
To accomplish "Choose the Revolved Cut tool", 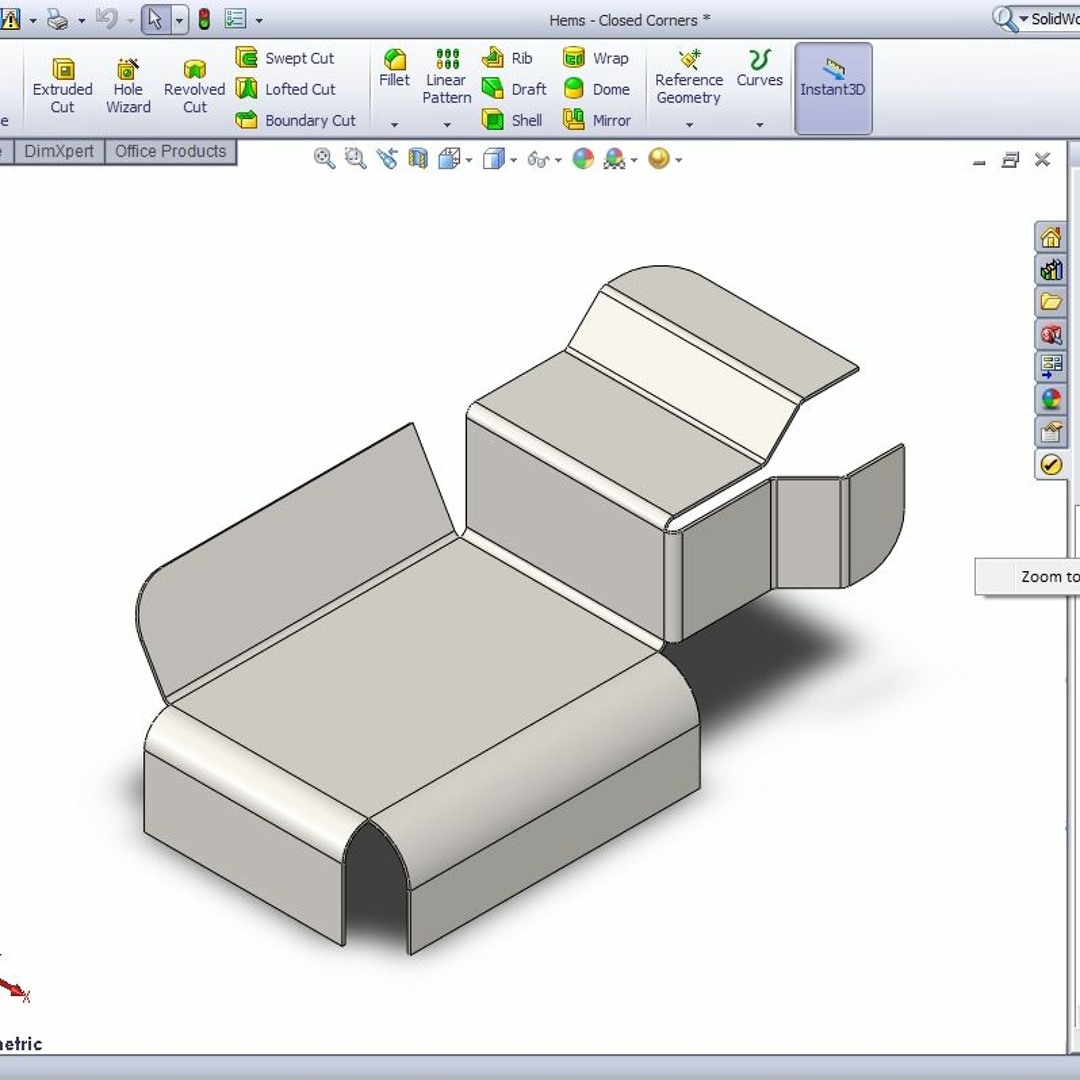I will click(x=194, y=86).
